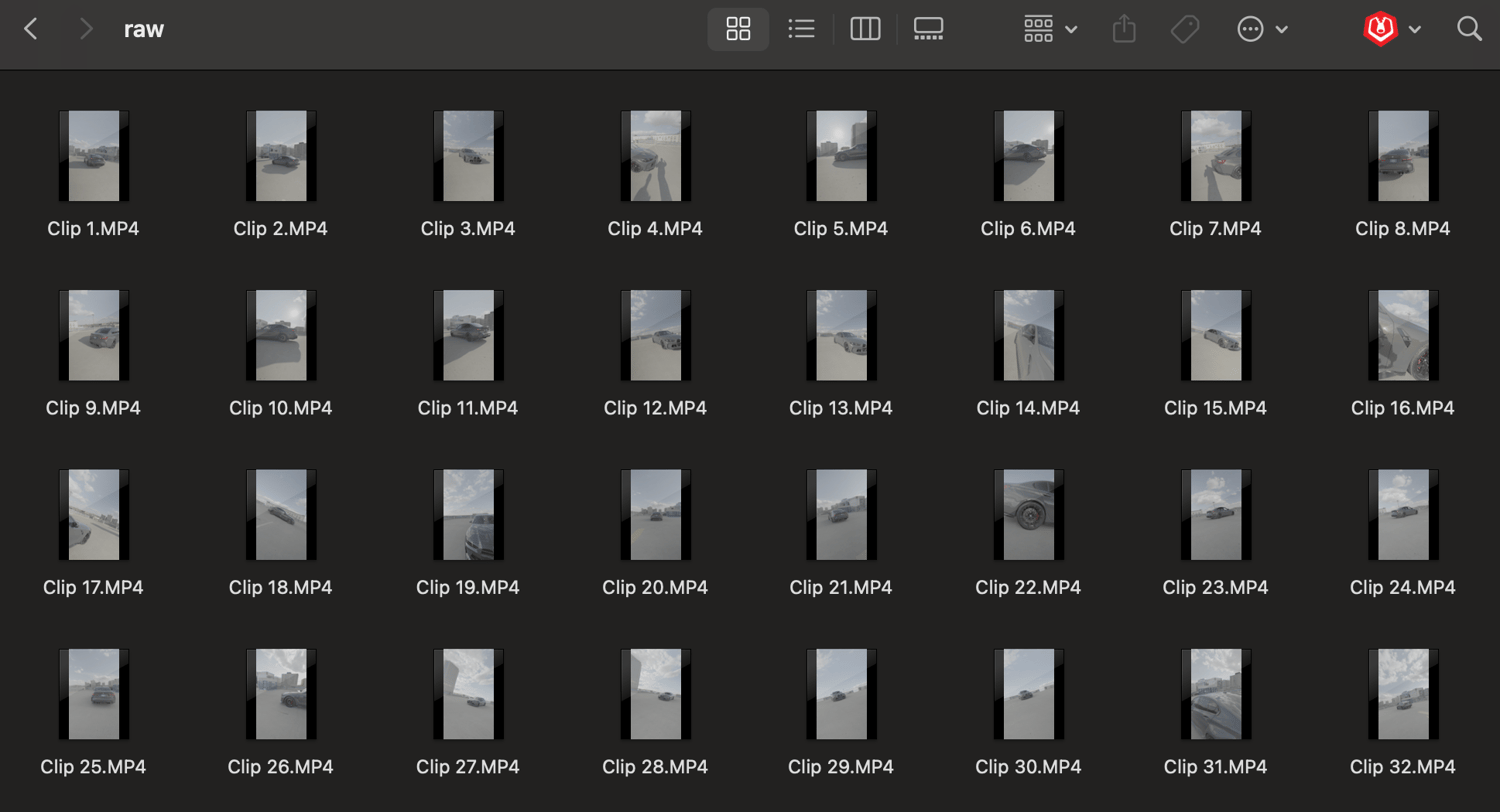Select the Clip 14.MP4 thumbnail

(x=1029, y=336)
